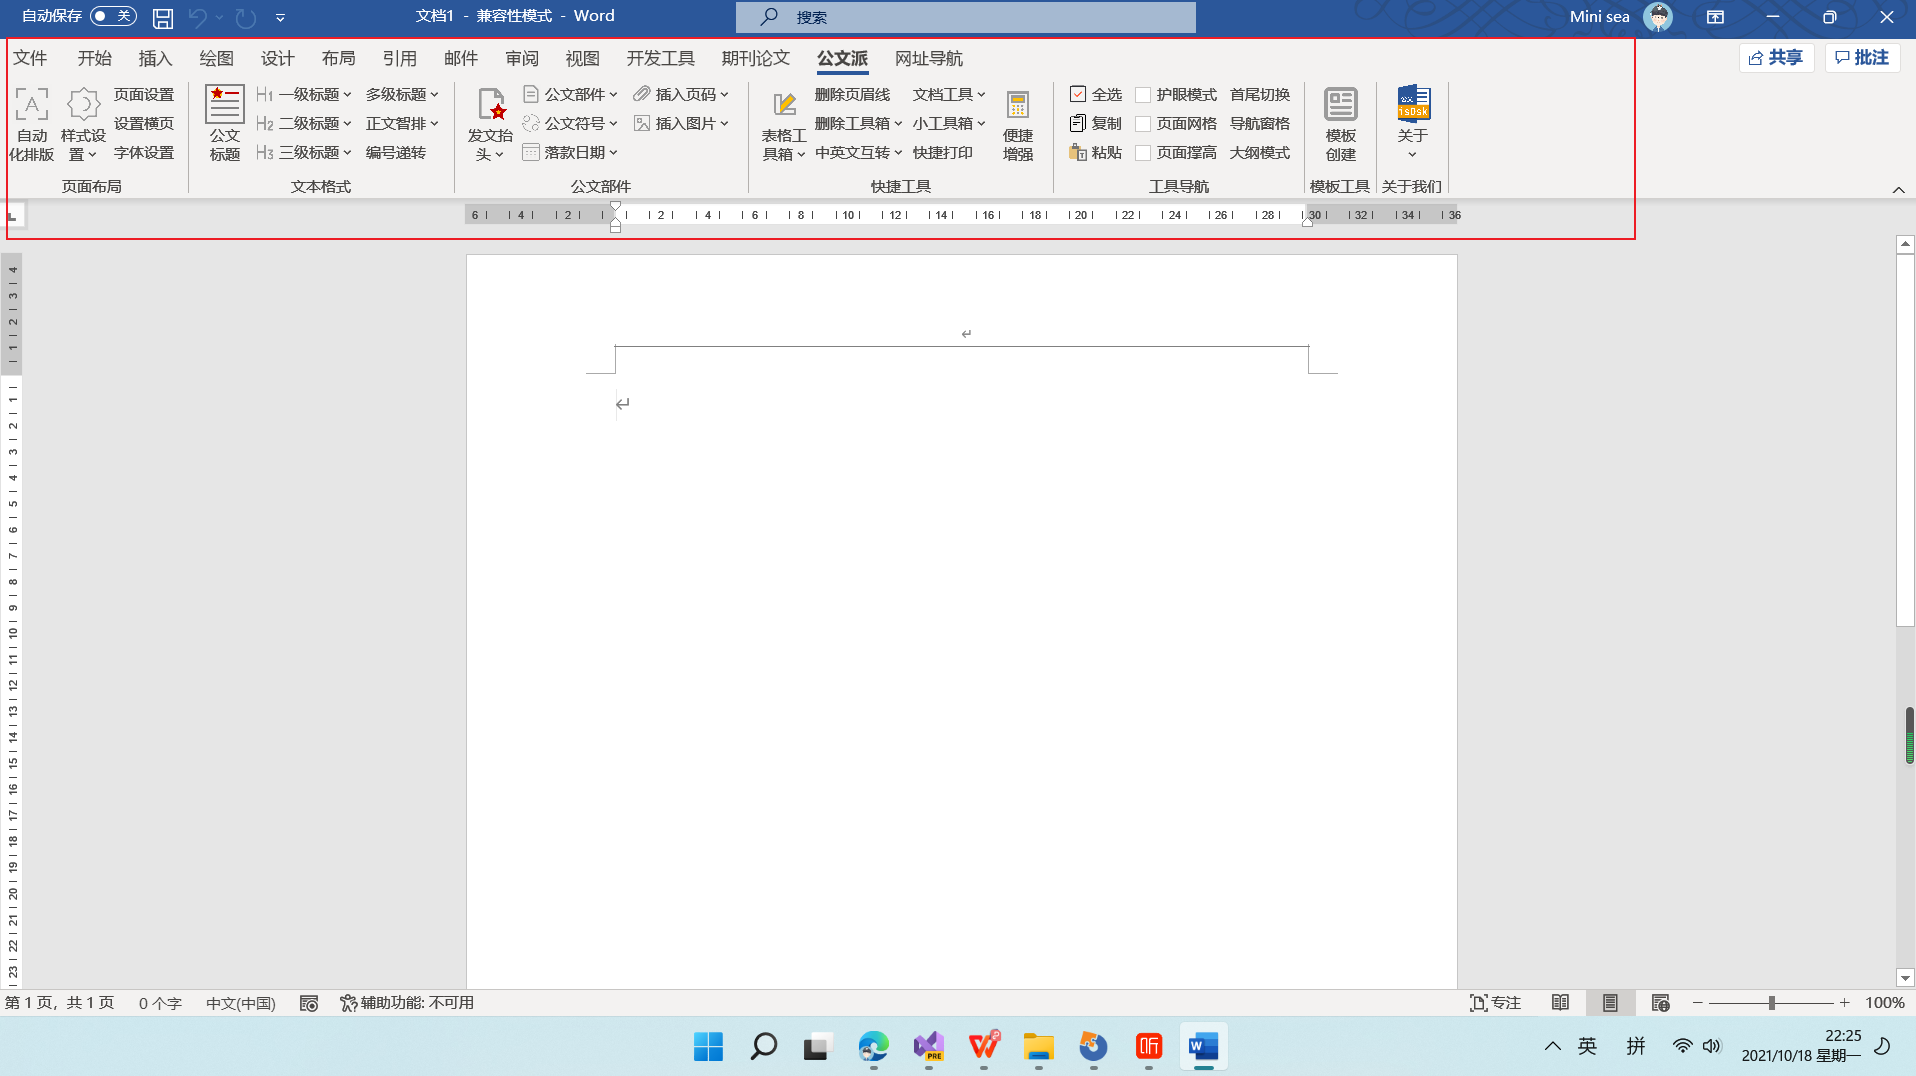The height and width of the screenshot is (1076, 1916).
Task: Check the 页面网格 checkbox
Action: [x=1143, y=124]
